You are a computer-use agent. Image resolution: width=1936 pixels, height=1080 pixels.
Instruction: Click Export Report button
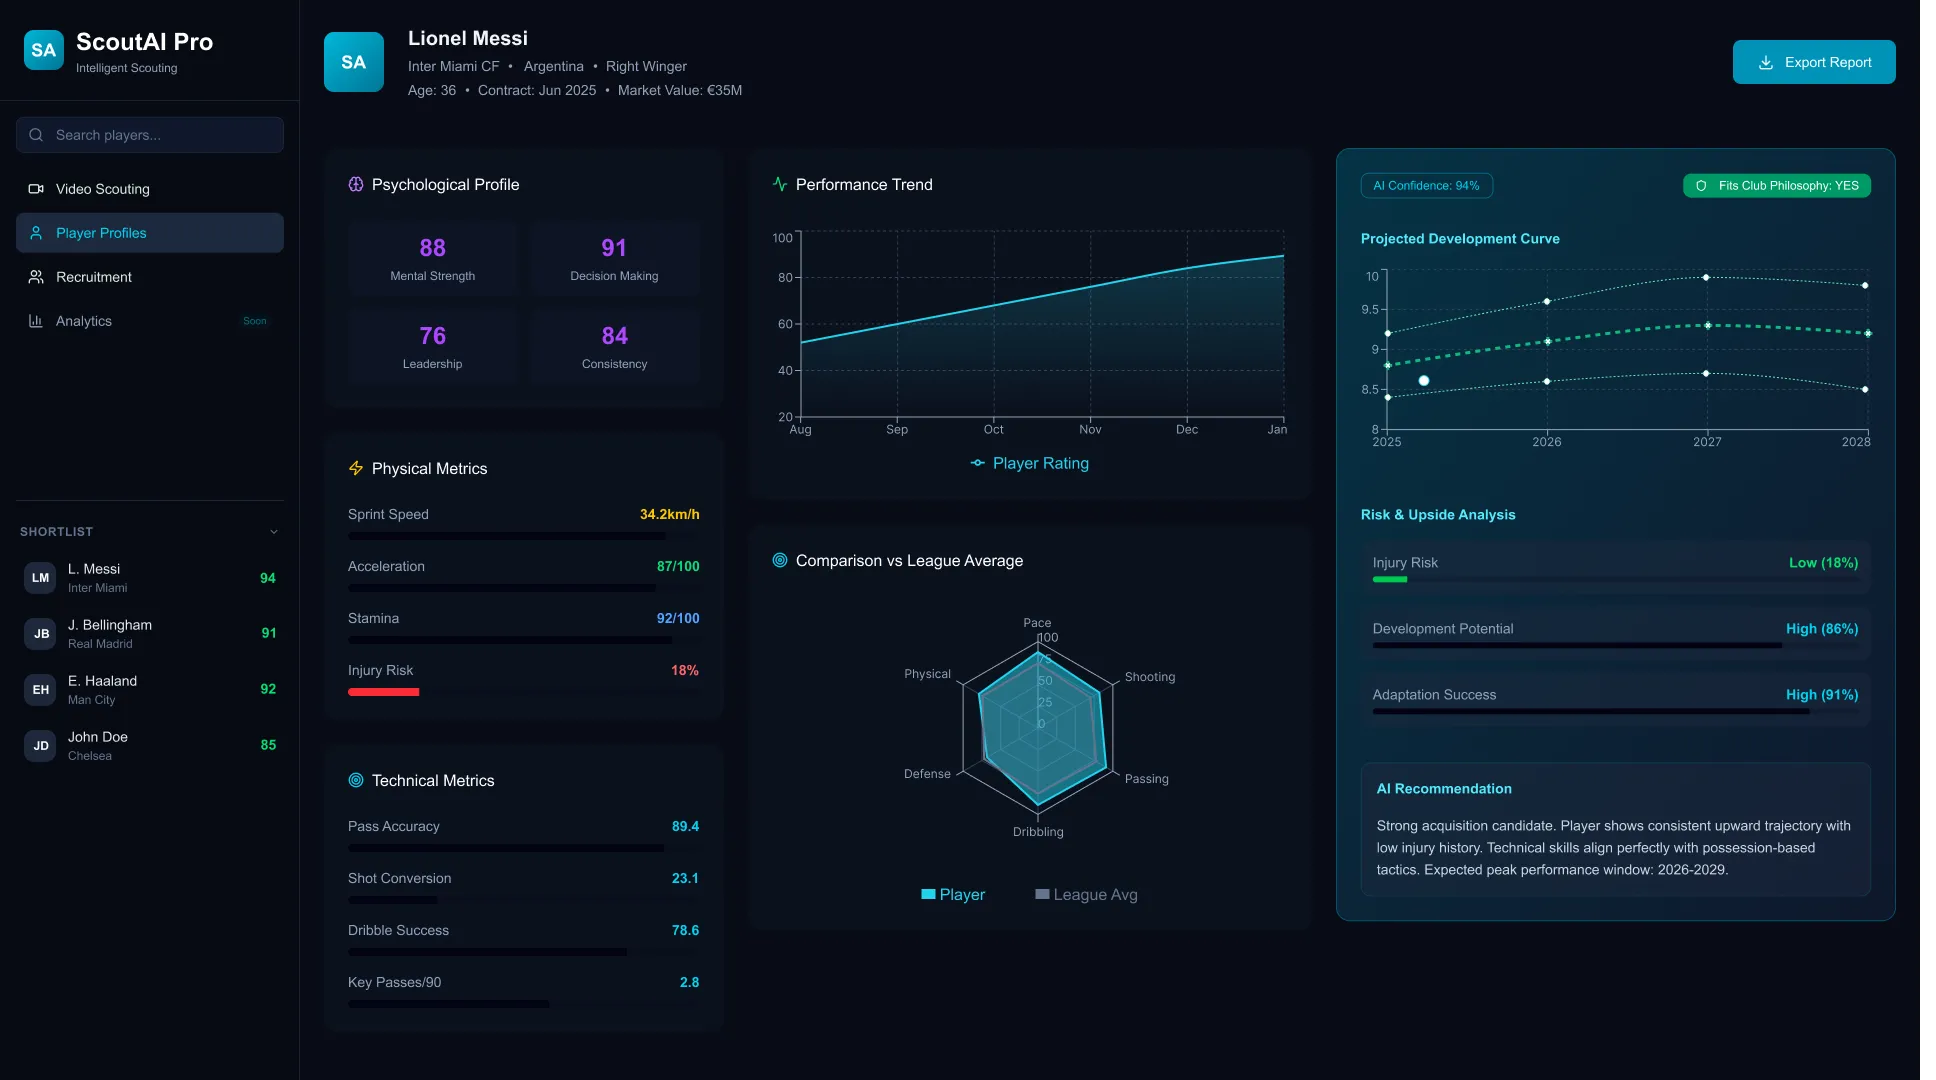point(1814,62)
